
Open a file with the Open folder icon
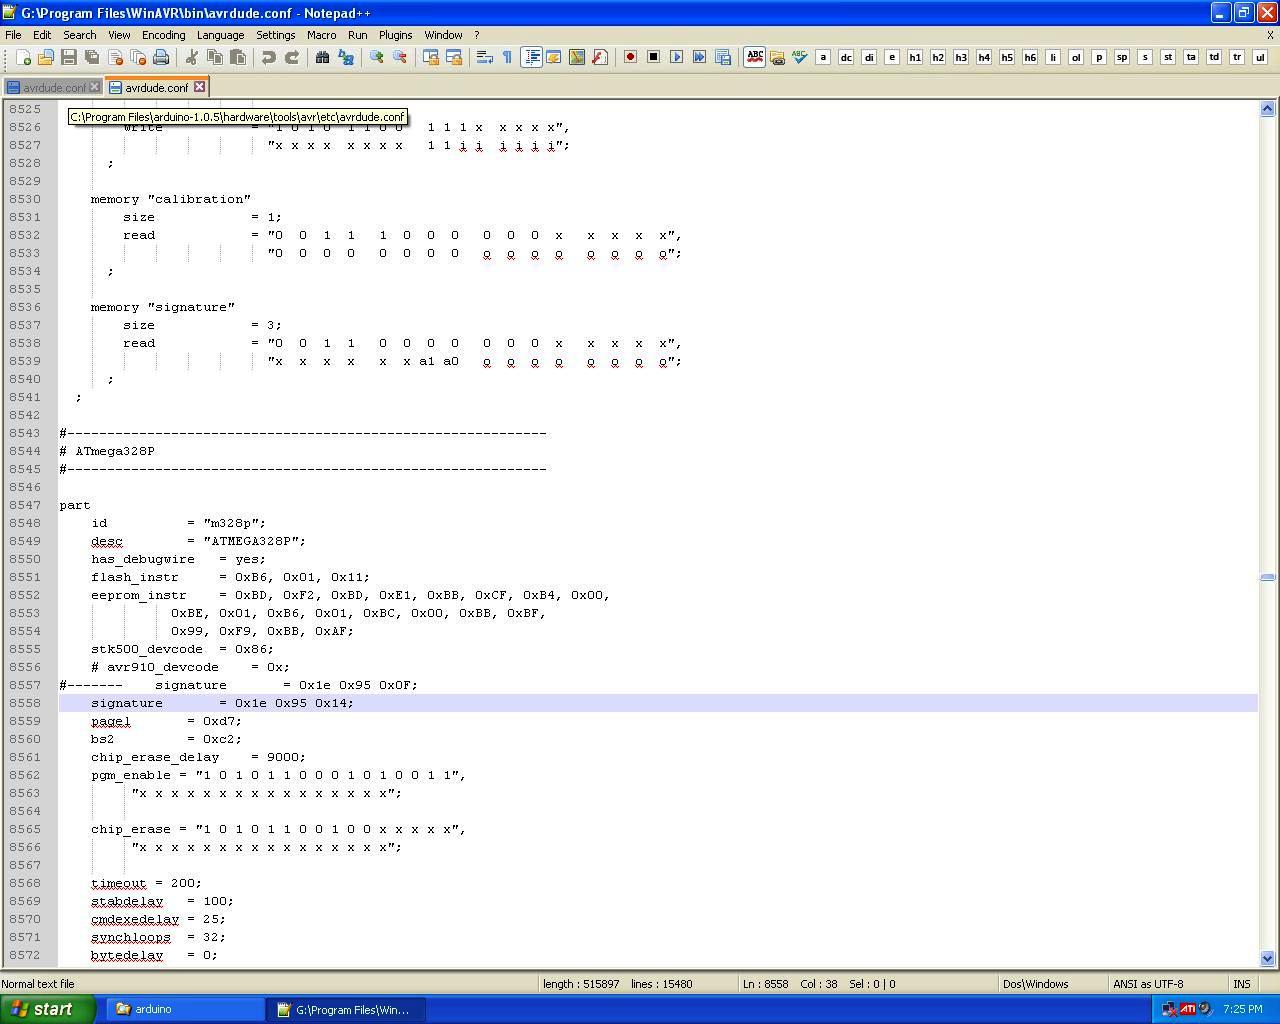click(46, 57)
